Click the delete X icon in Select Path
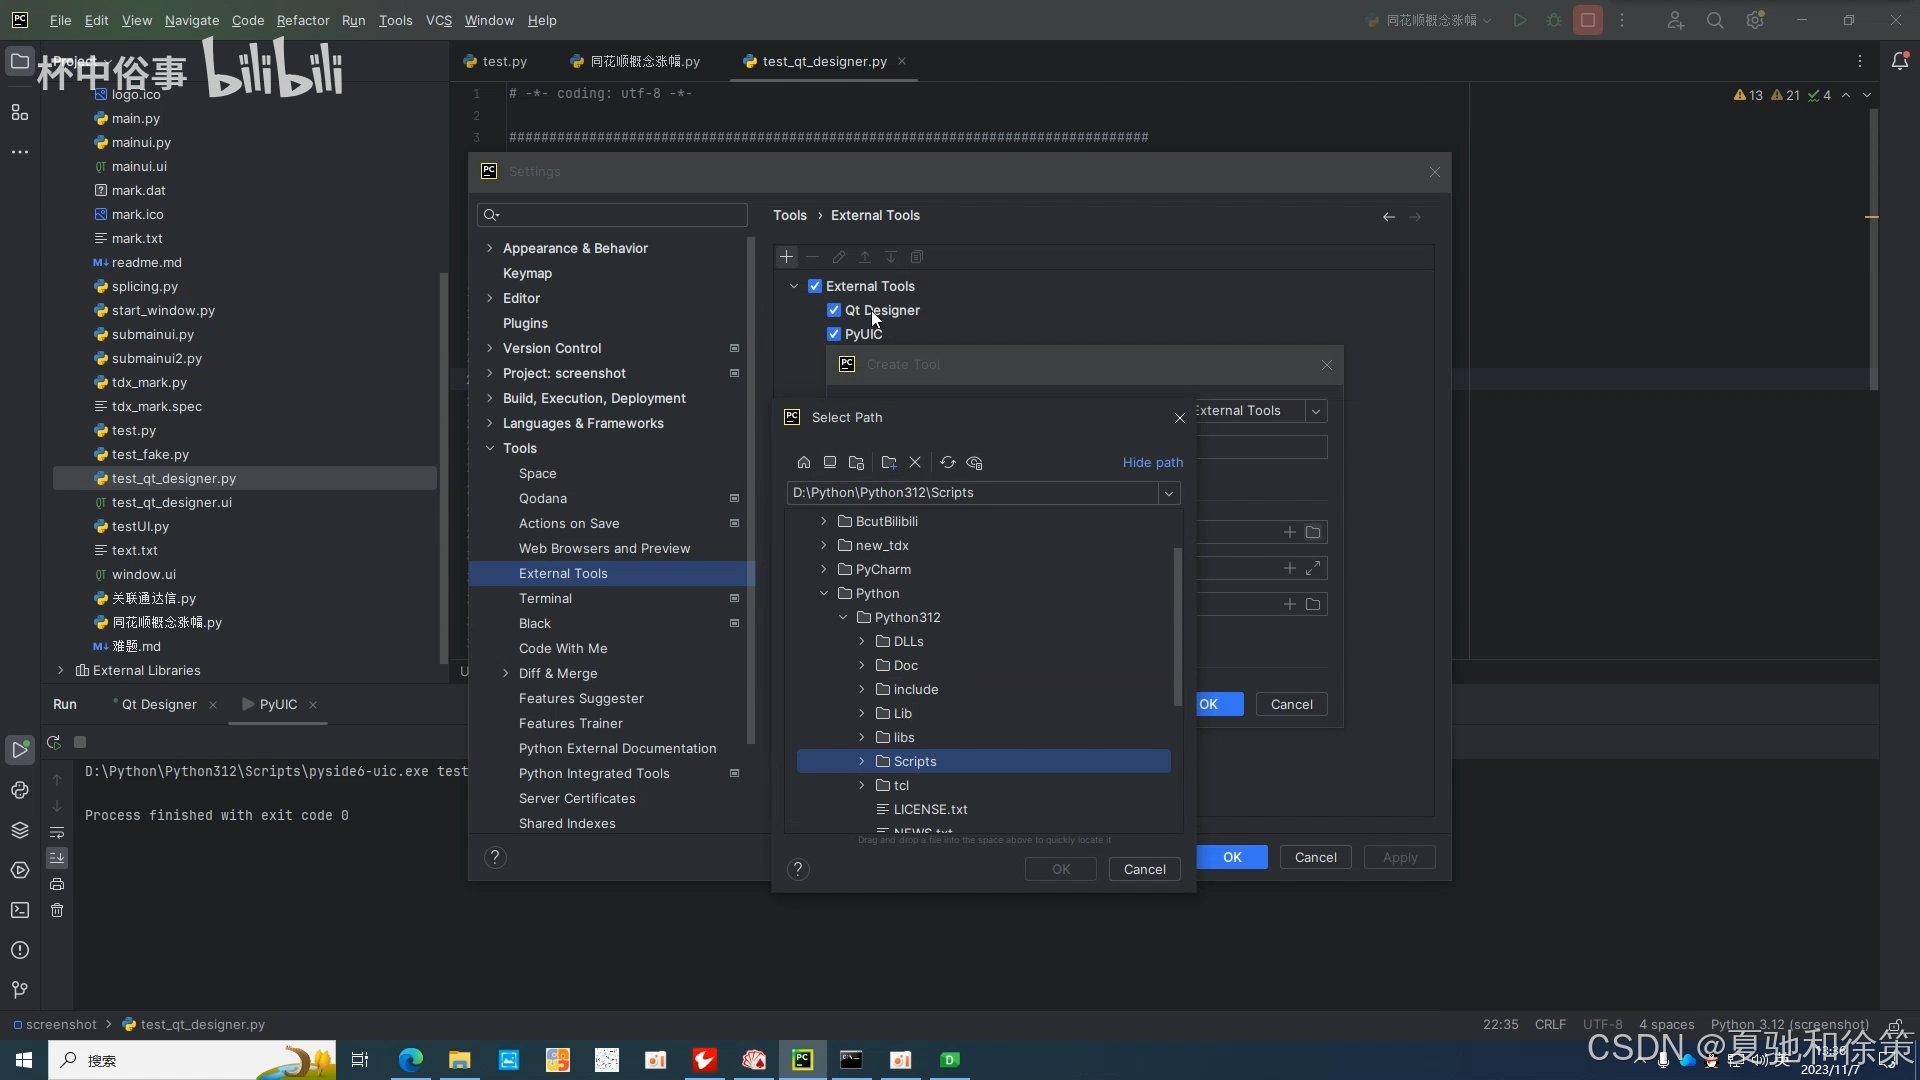The image size is (1920, 1080). point(914,462)
